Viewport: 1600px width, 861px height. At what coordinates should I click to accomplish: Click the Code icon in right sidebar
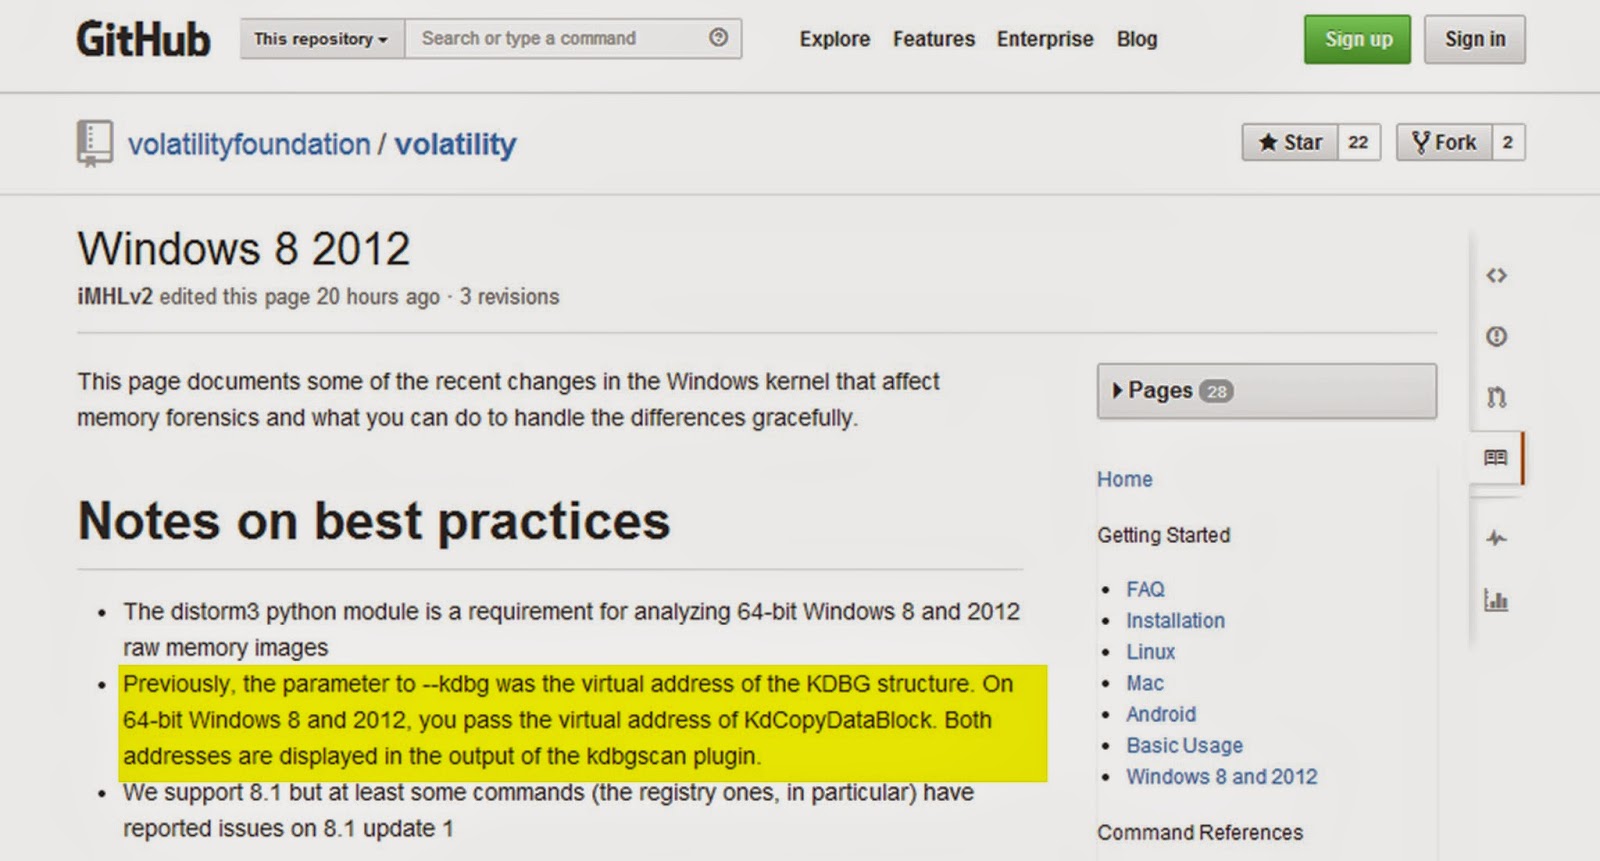[1496, 275]
